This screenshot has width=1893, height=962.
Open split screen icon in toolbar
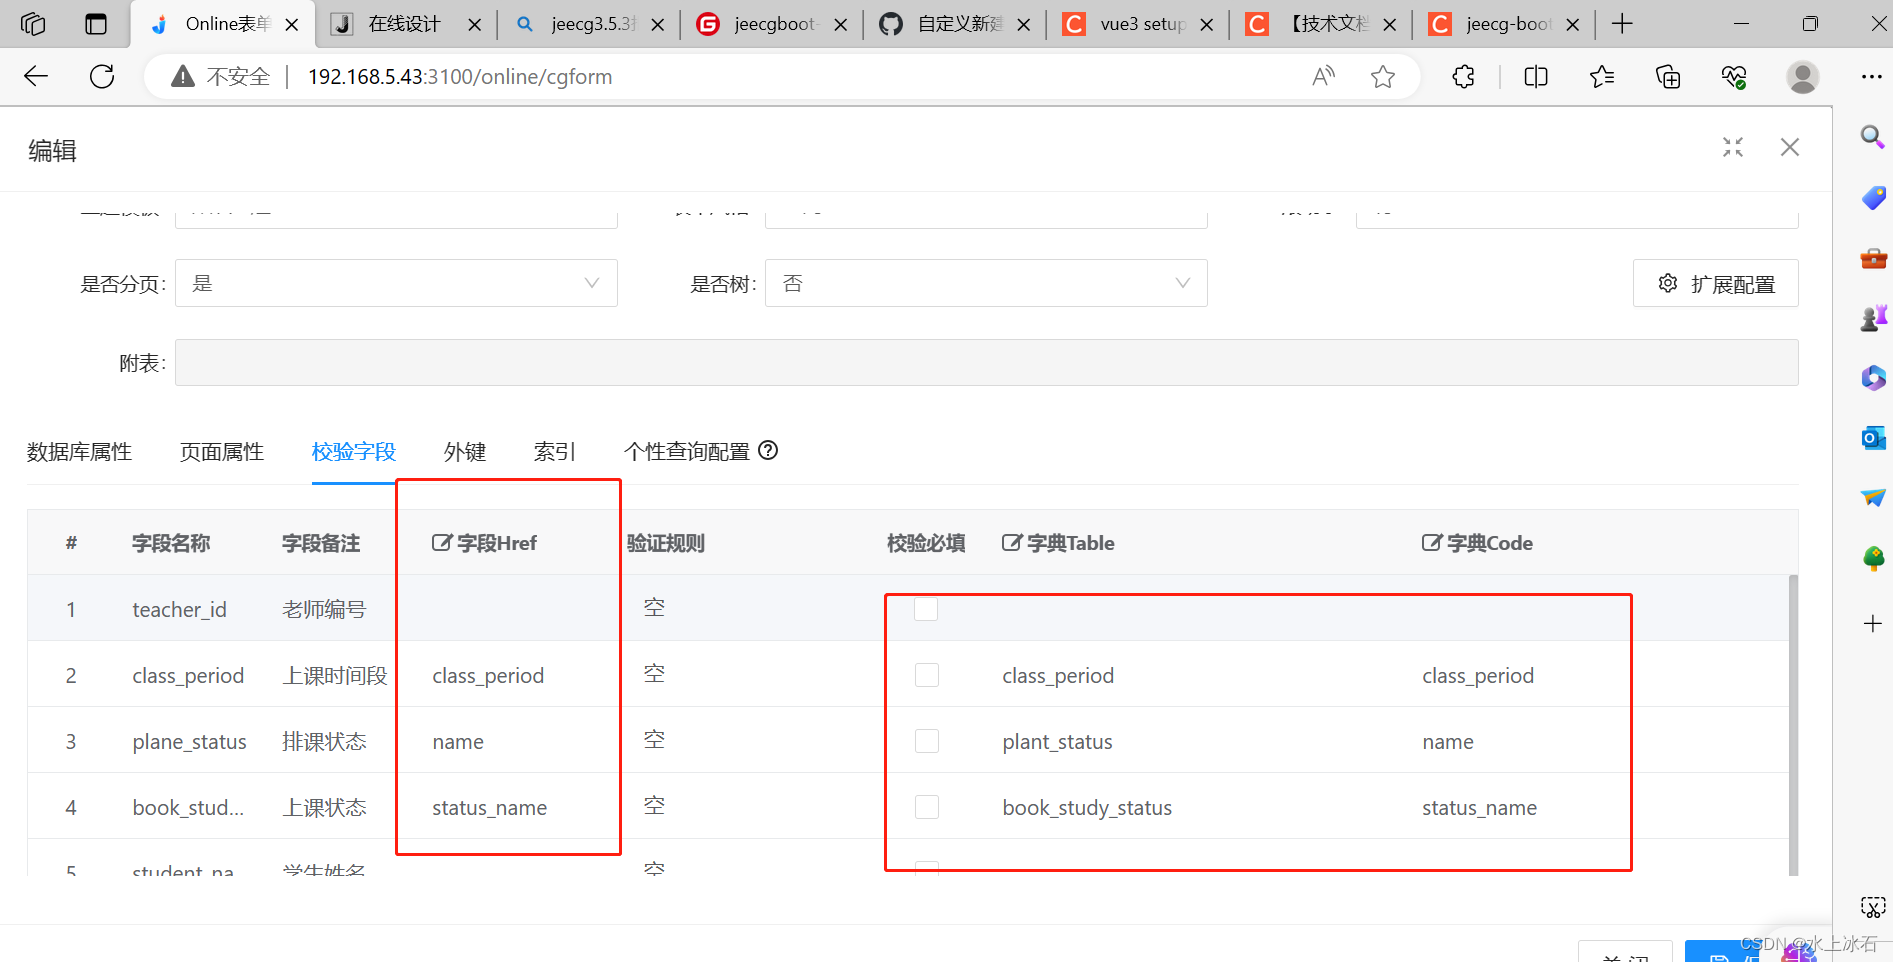pyautogui.click(x=1536, y=77)
